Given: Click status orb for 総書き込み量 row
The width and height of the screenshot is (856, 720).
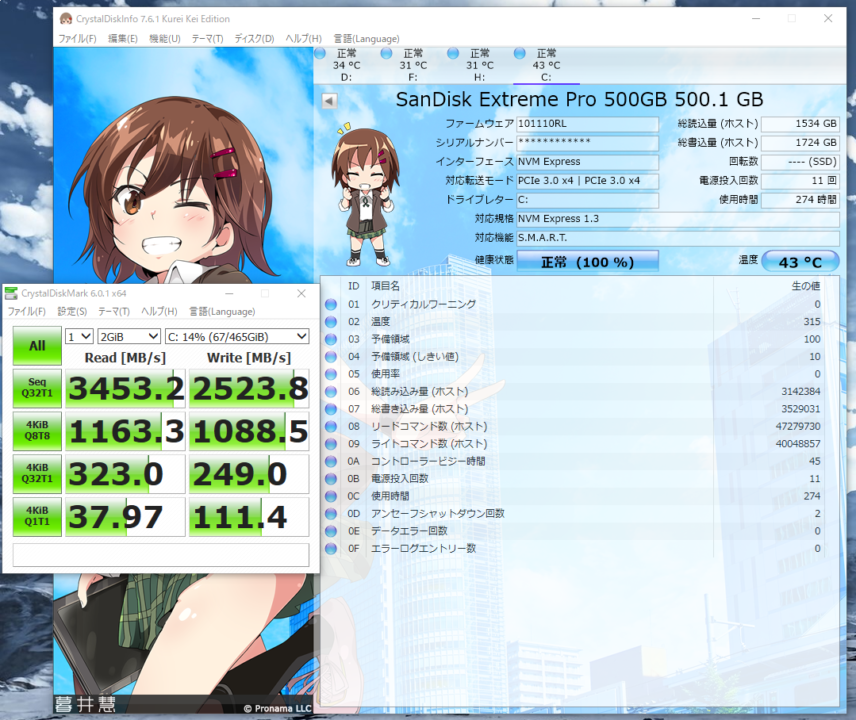Looking at the screenshot, I should pos(331,409).
